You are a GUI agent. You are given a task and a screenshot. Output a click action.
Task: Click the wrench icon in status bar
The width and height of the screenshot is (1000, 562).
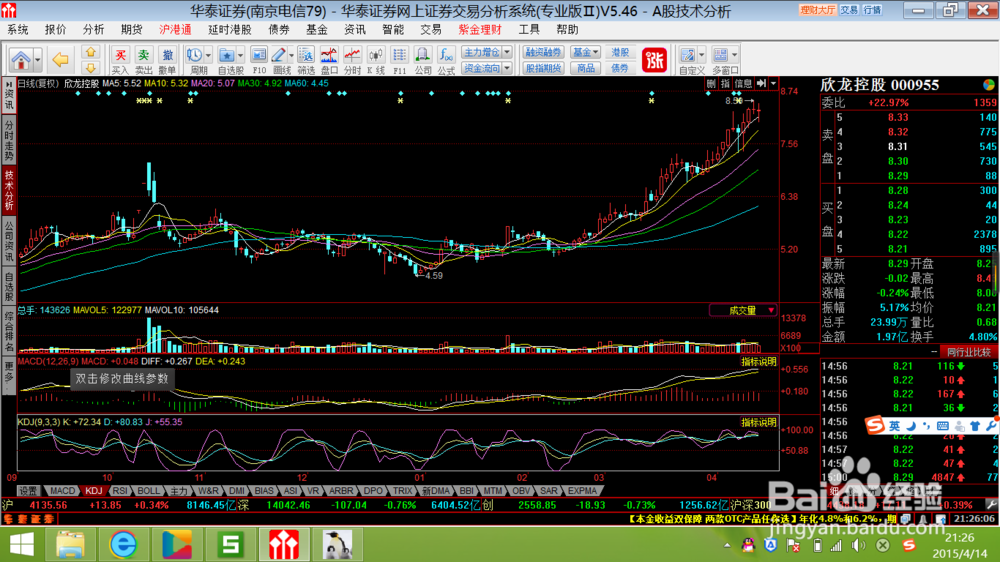991,505
